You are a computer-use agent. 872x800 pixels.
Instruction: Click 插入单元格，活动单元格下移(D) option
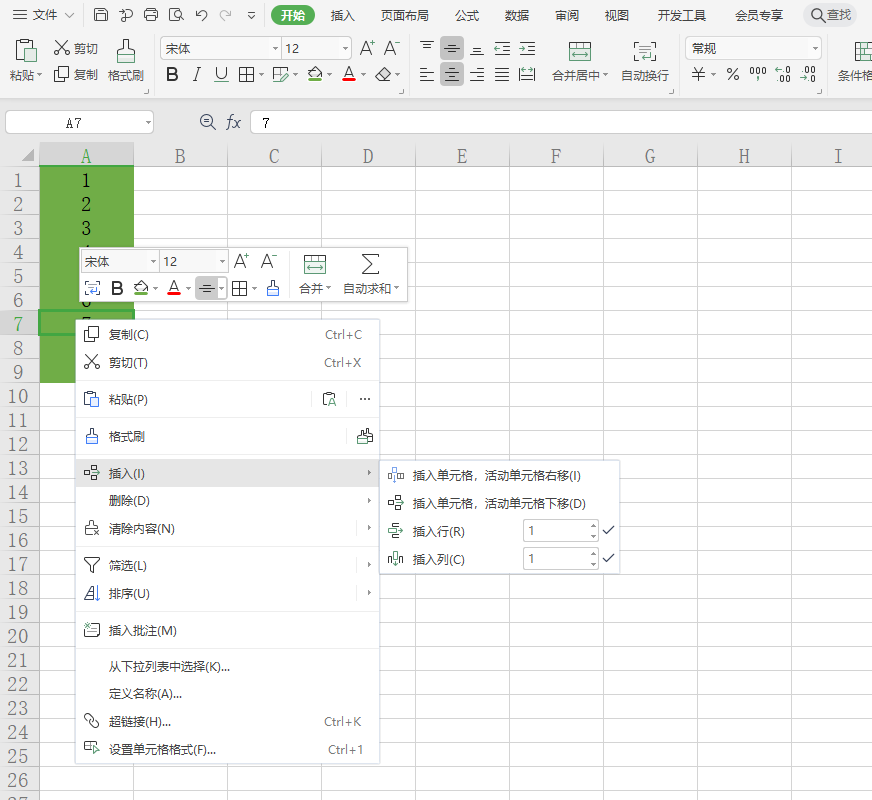pos(499,503)
